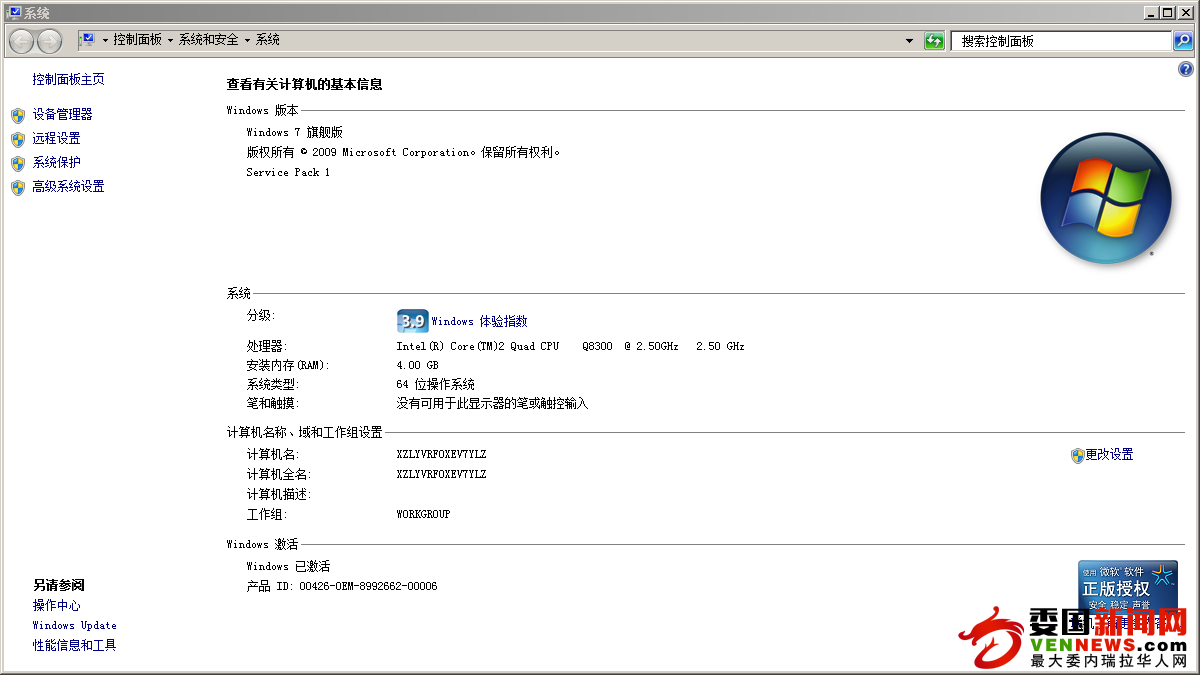Click 更改设置 link

tap(1110, 454)
